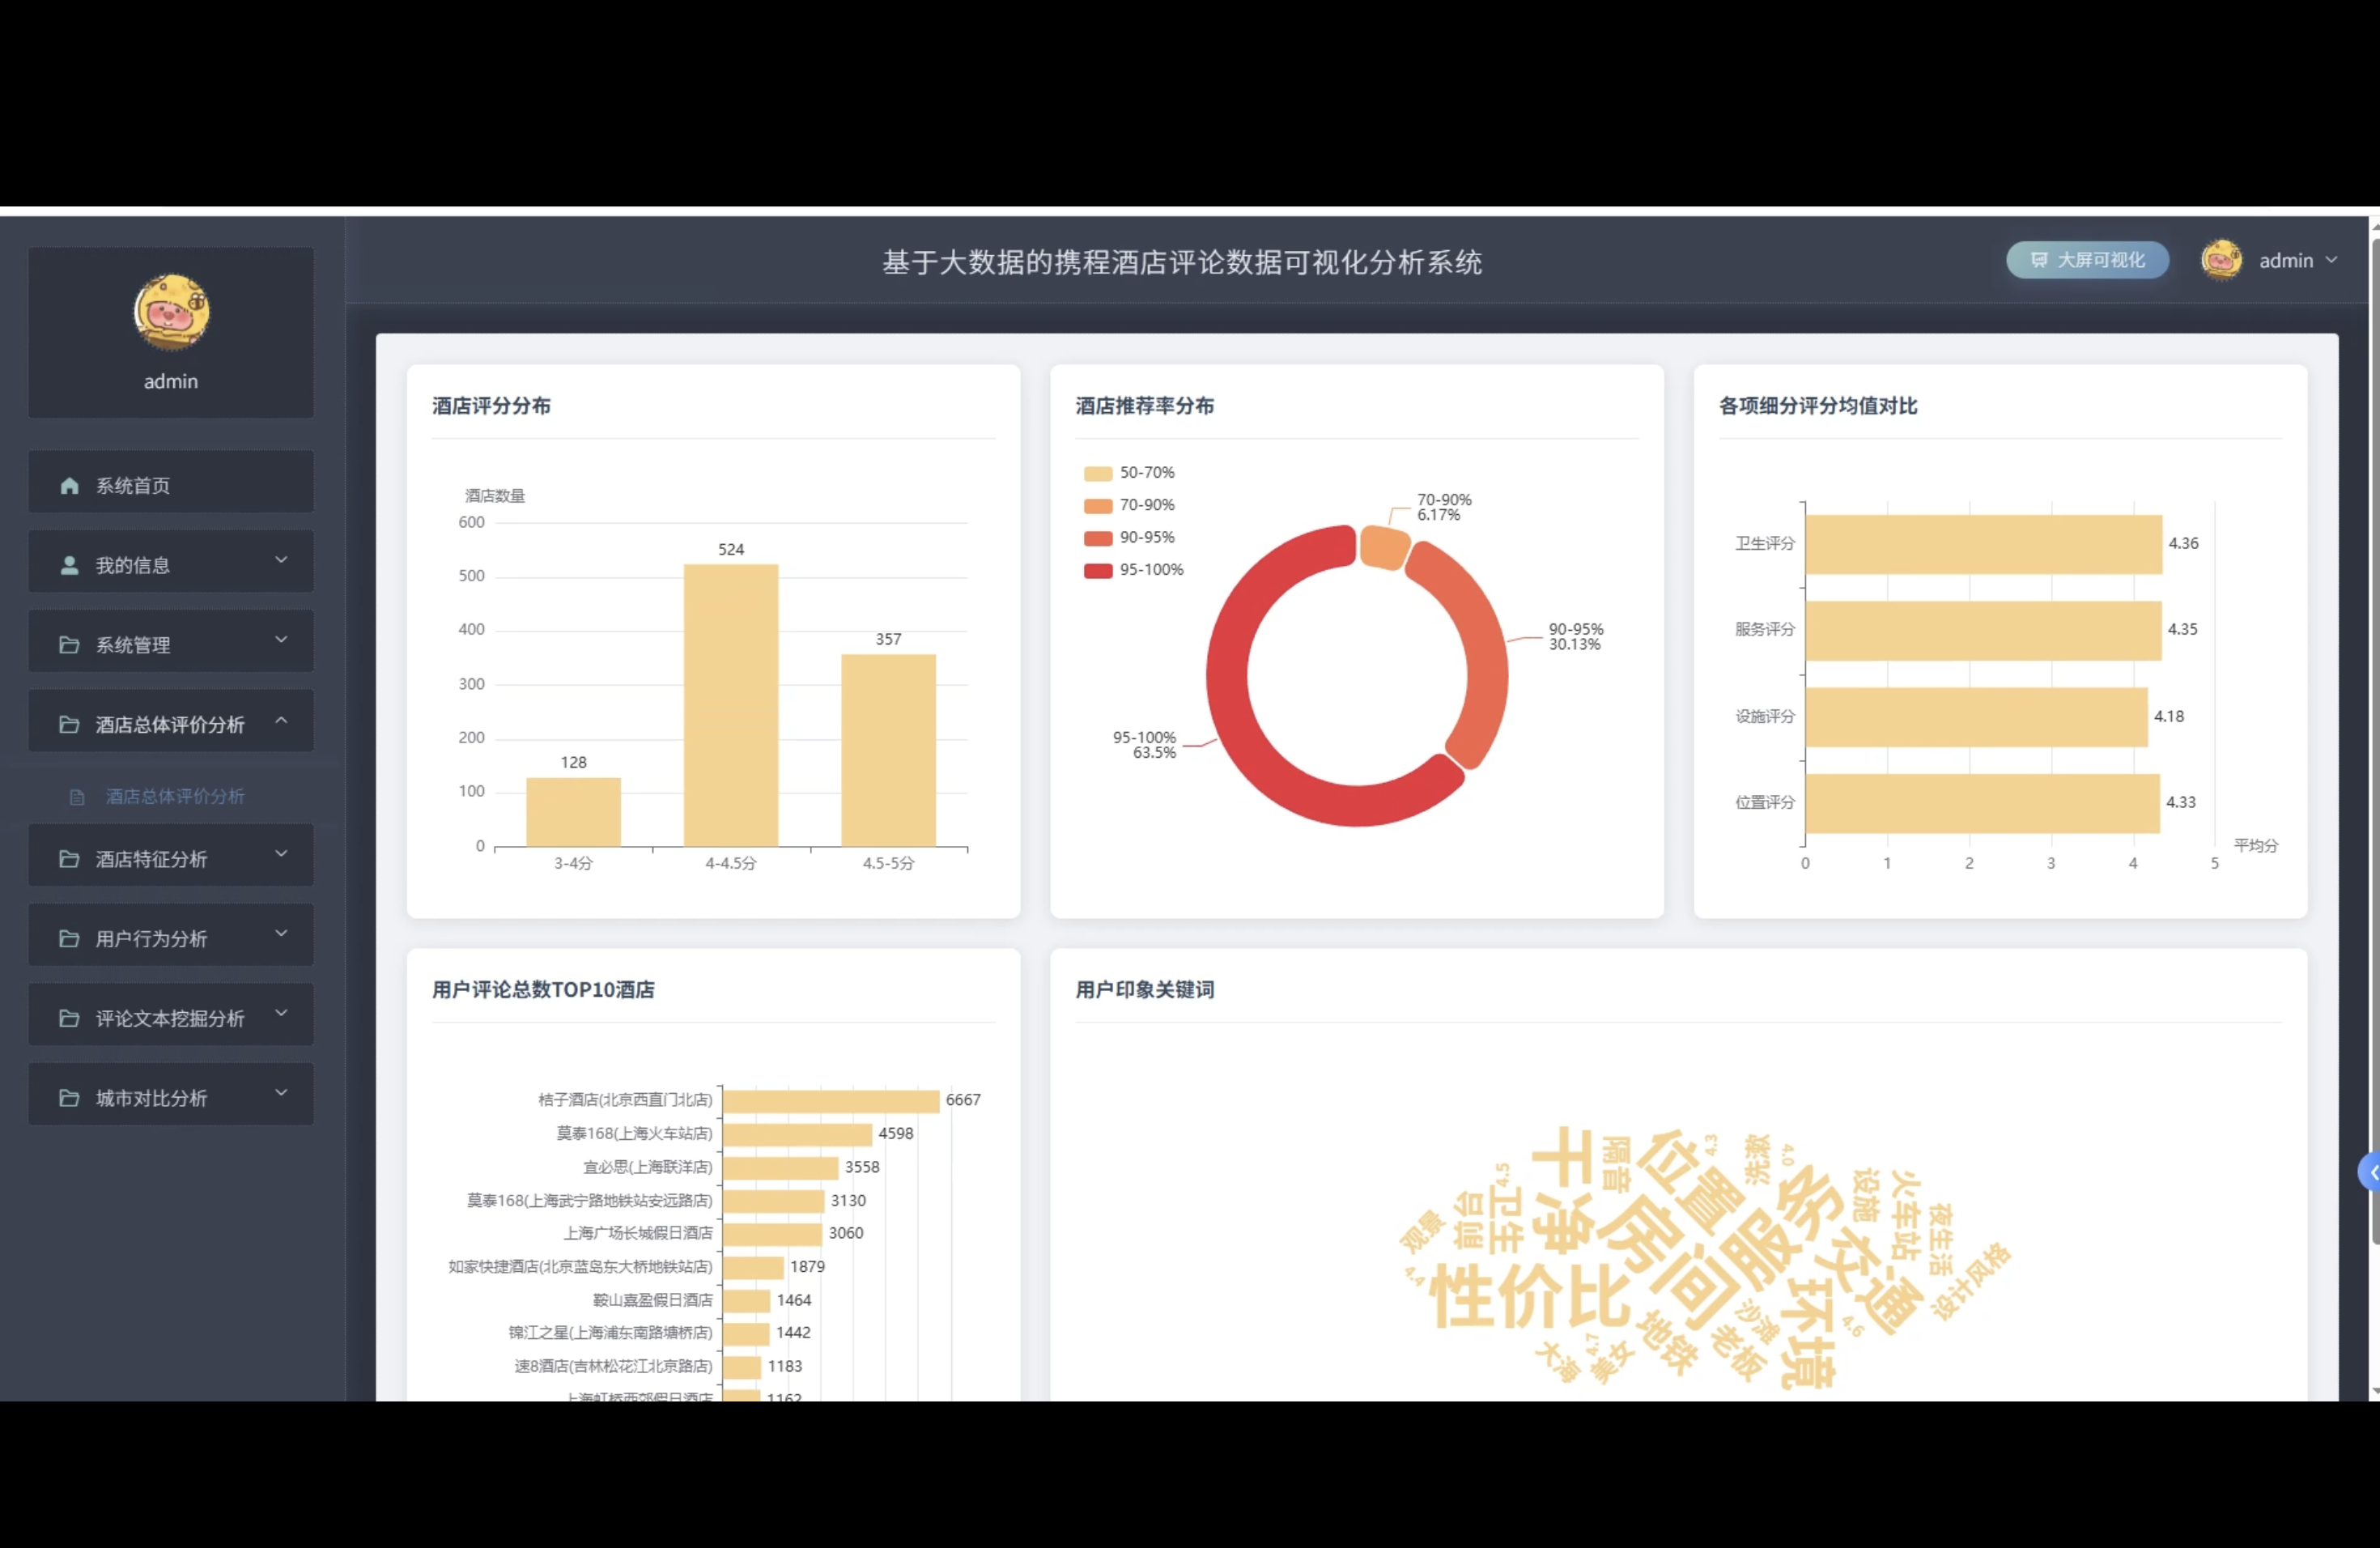Image resolution: width=2380 pixels, height=1548 pixels.
Task: Click the 大屏可视化 button
Action: tap(2087, 260)
